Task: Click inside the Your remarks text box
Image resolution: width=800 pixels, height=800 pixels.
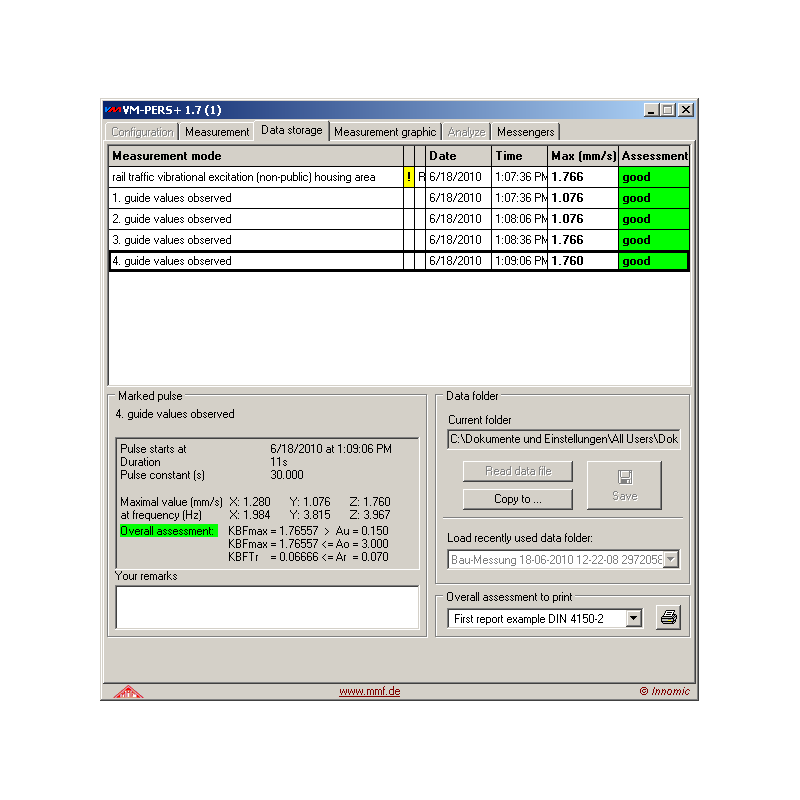Action: pyautogui.click(x=266, y=607)
